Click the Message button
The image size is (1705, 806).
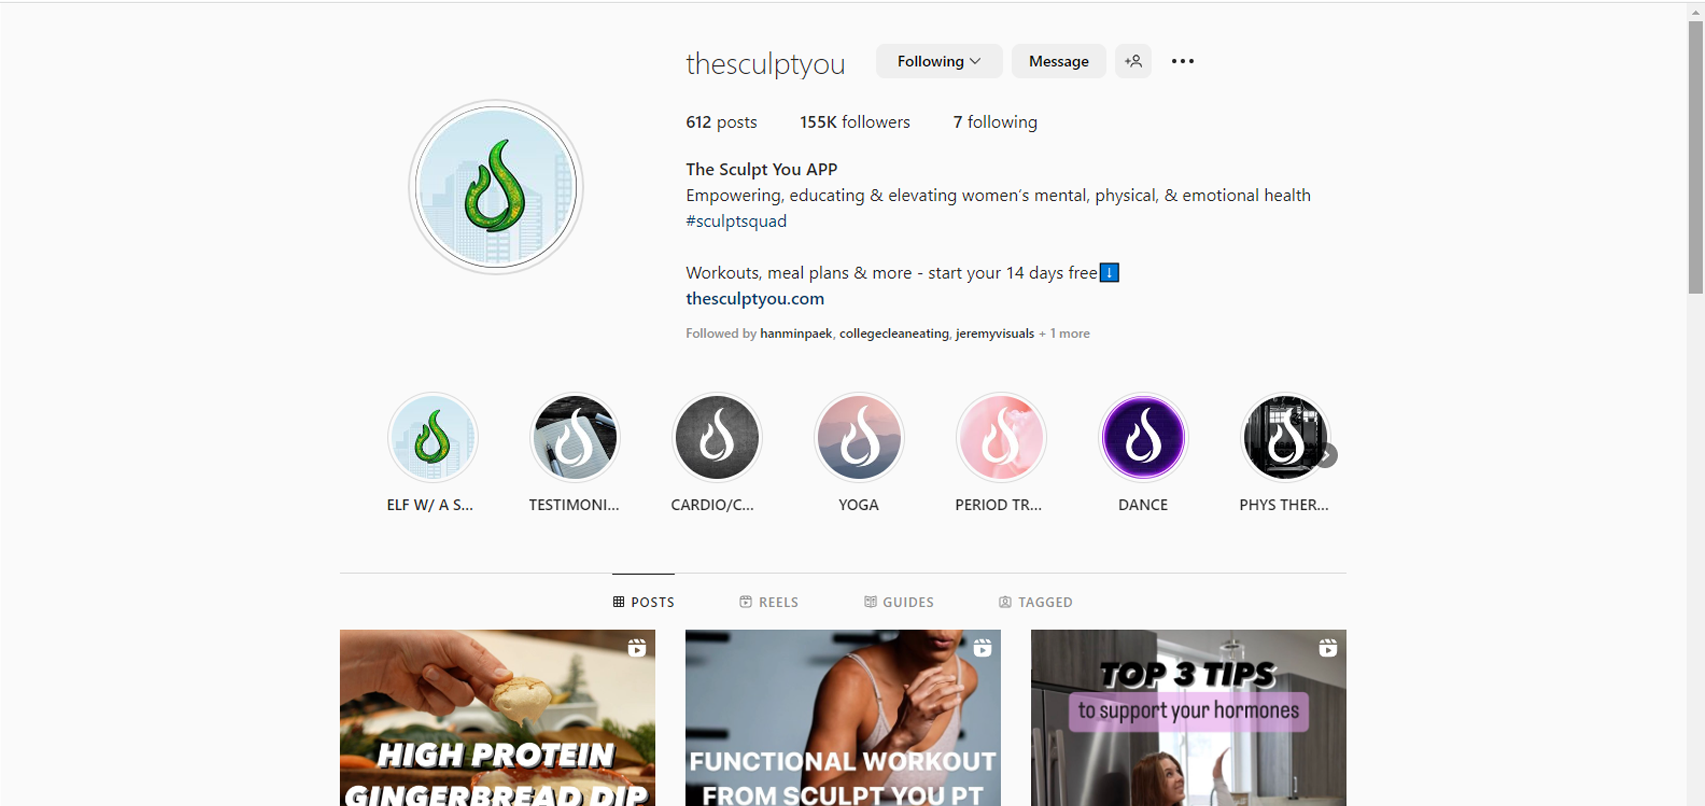click(1059, 61)
